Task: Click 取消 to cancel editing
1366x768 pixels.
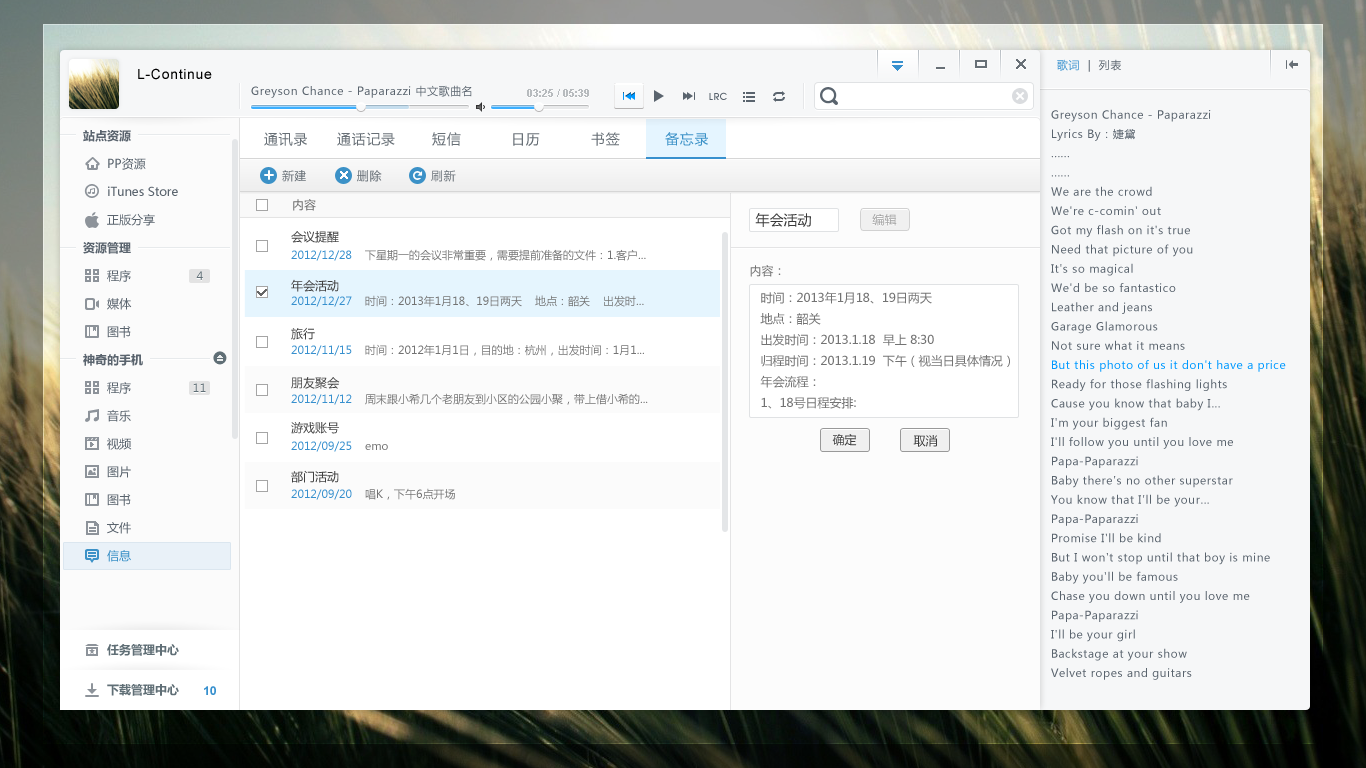Action: tap(925, 440)
